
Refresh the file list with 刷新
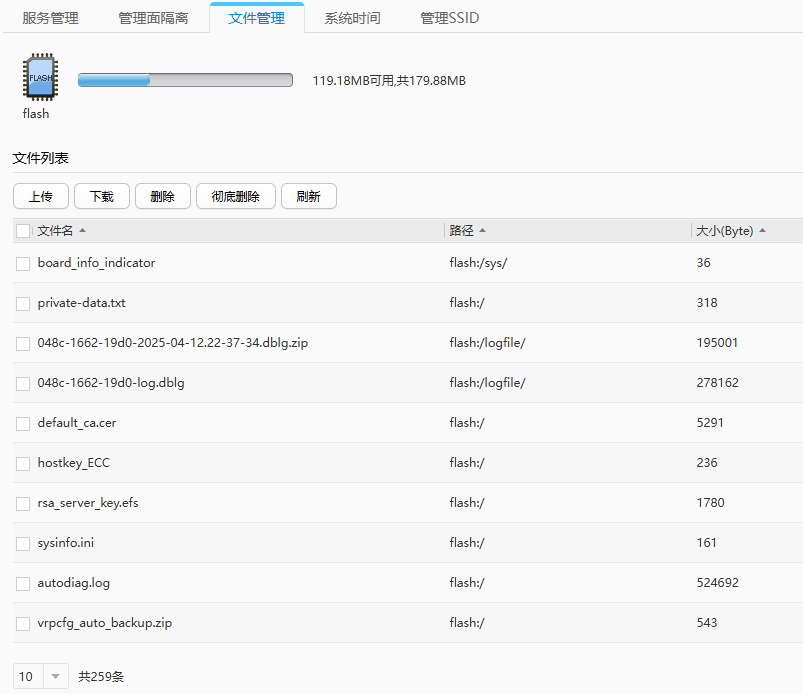308,197
